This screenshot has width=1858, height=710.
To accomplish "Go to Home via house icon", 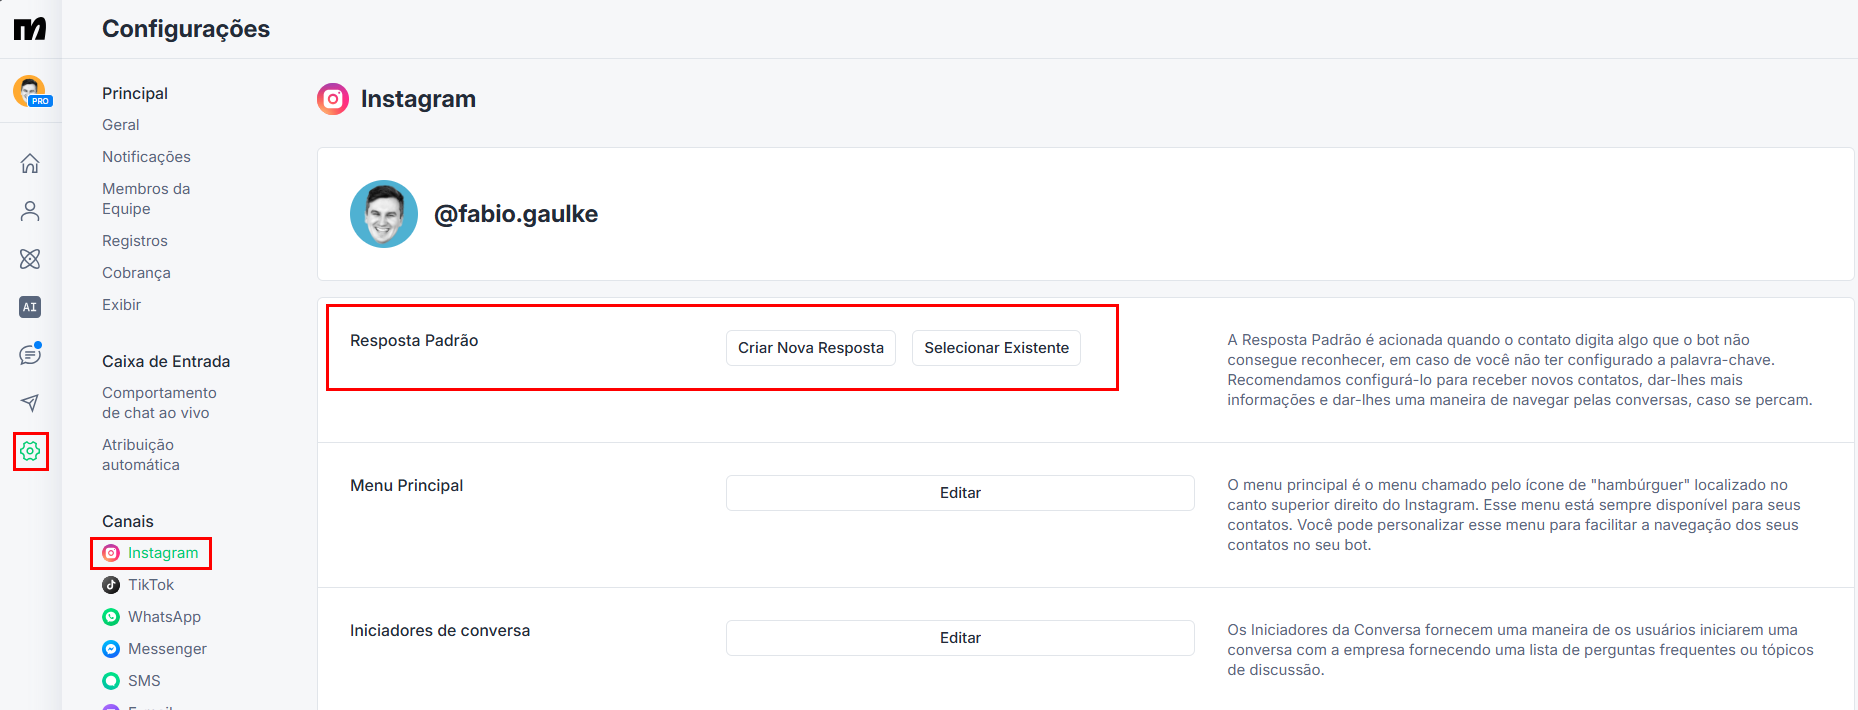I will click(30, 163).
